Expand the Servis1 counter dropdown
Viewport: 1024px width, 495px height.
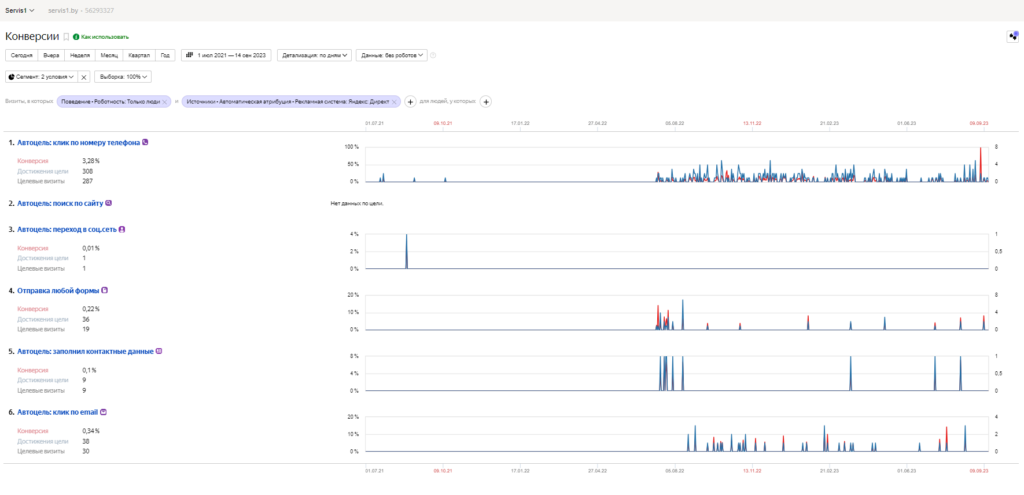(20, 10)
